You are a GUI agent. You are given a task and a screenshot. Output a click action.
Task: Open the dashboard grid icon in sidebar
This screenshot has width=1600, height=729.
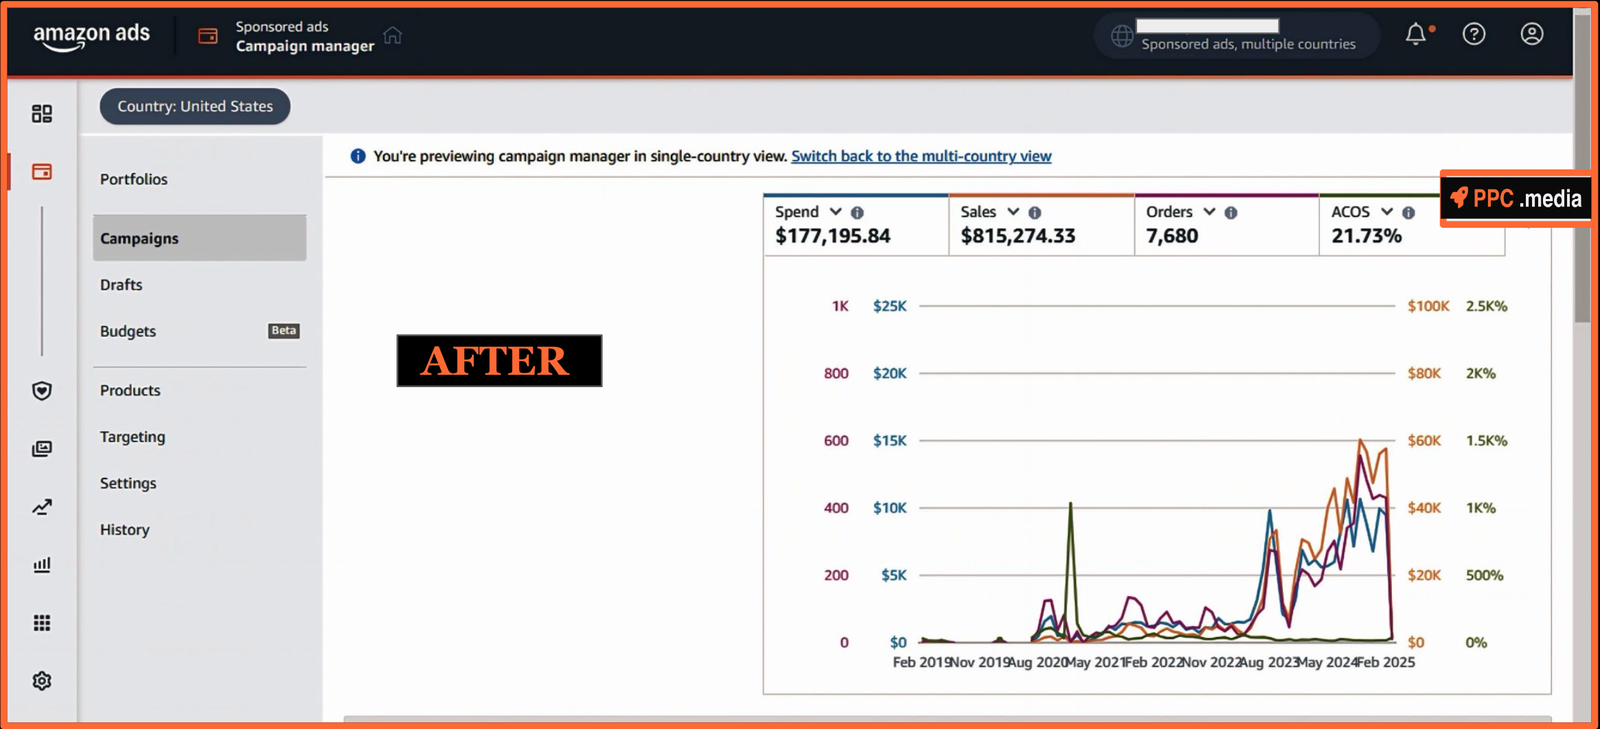[42, 114]
